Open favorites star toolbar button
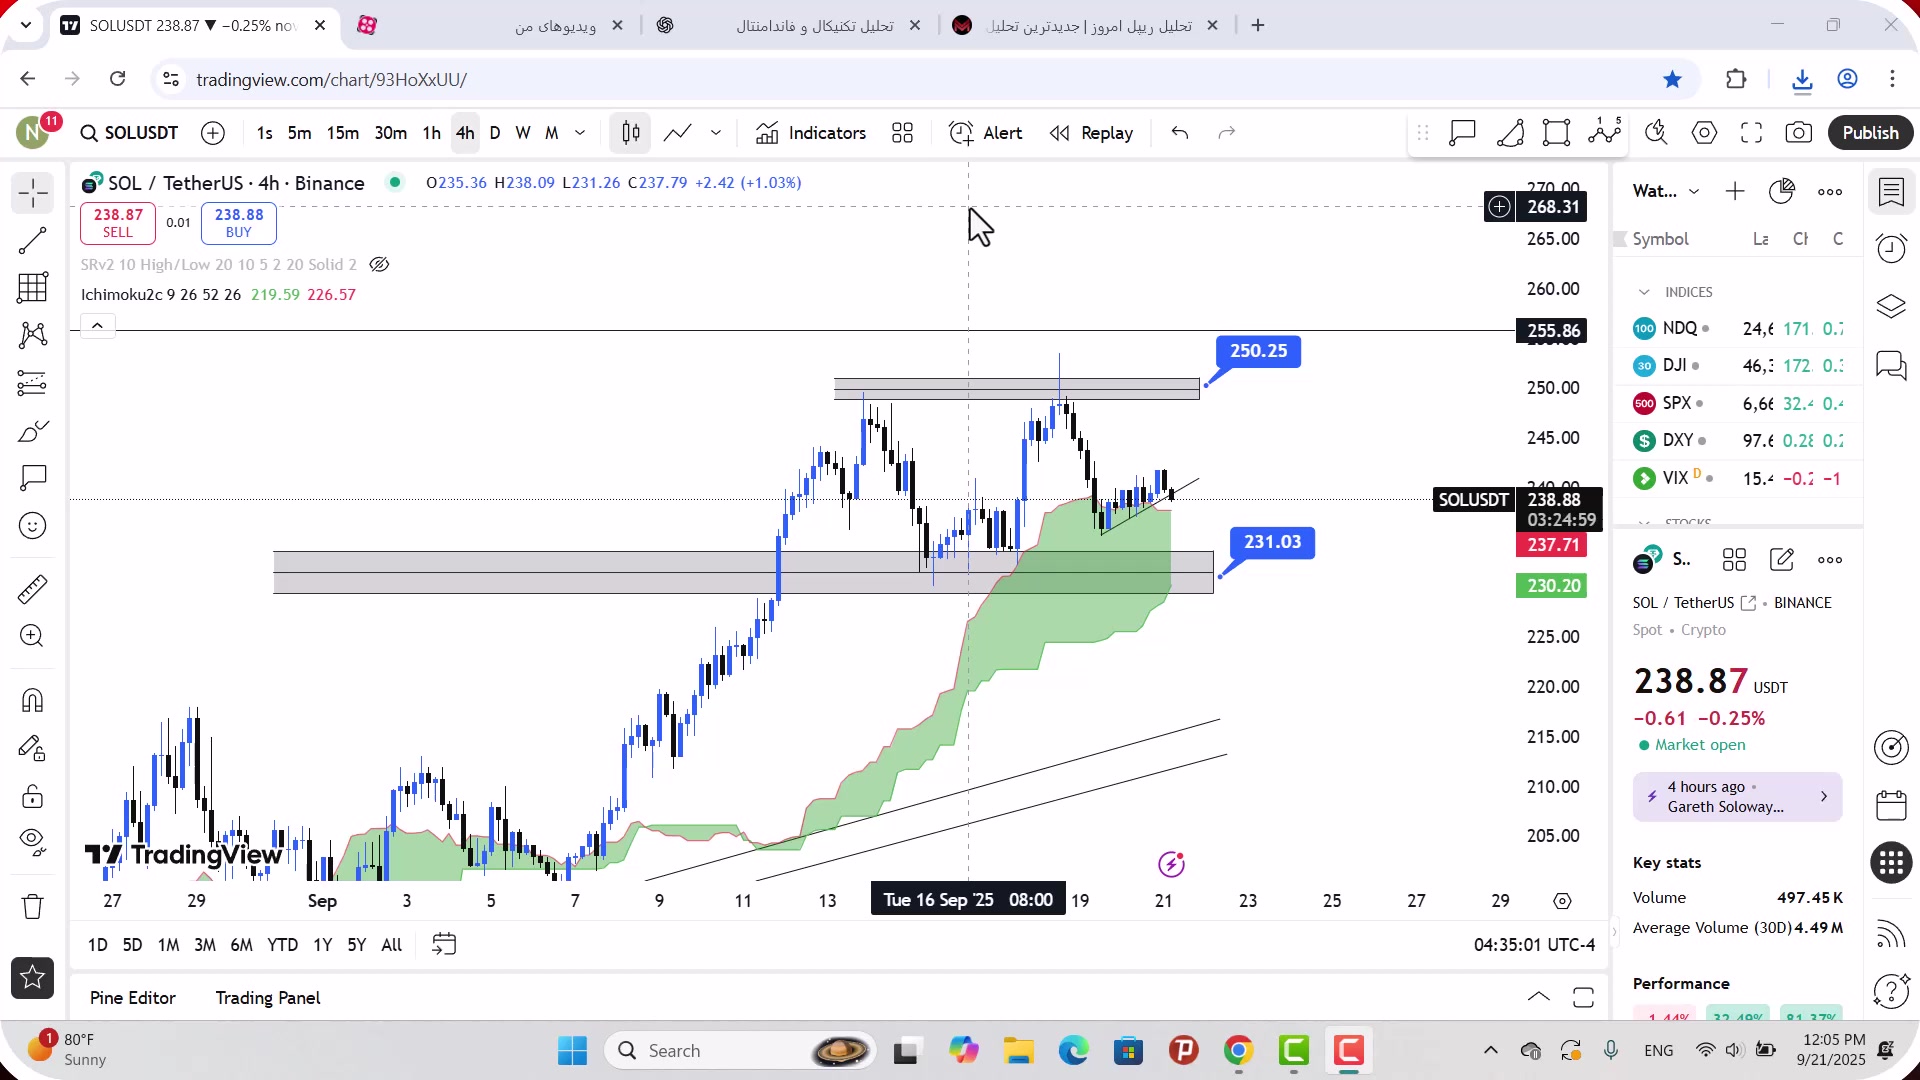1920x1080 pixels. click(x=33, y=978)
